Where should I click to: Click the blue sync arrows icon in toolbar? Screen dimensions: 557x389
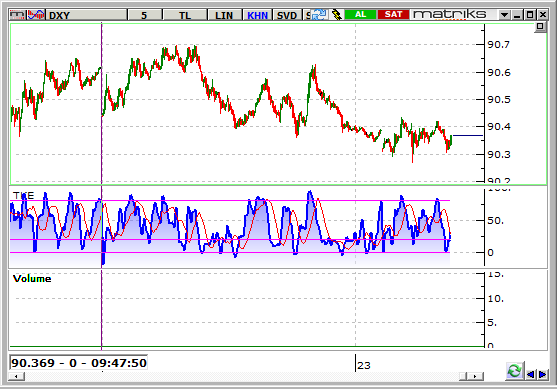click(319, 15)
